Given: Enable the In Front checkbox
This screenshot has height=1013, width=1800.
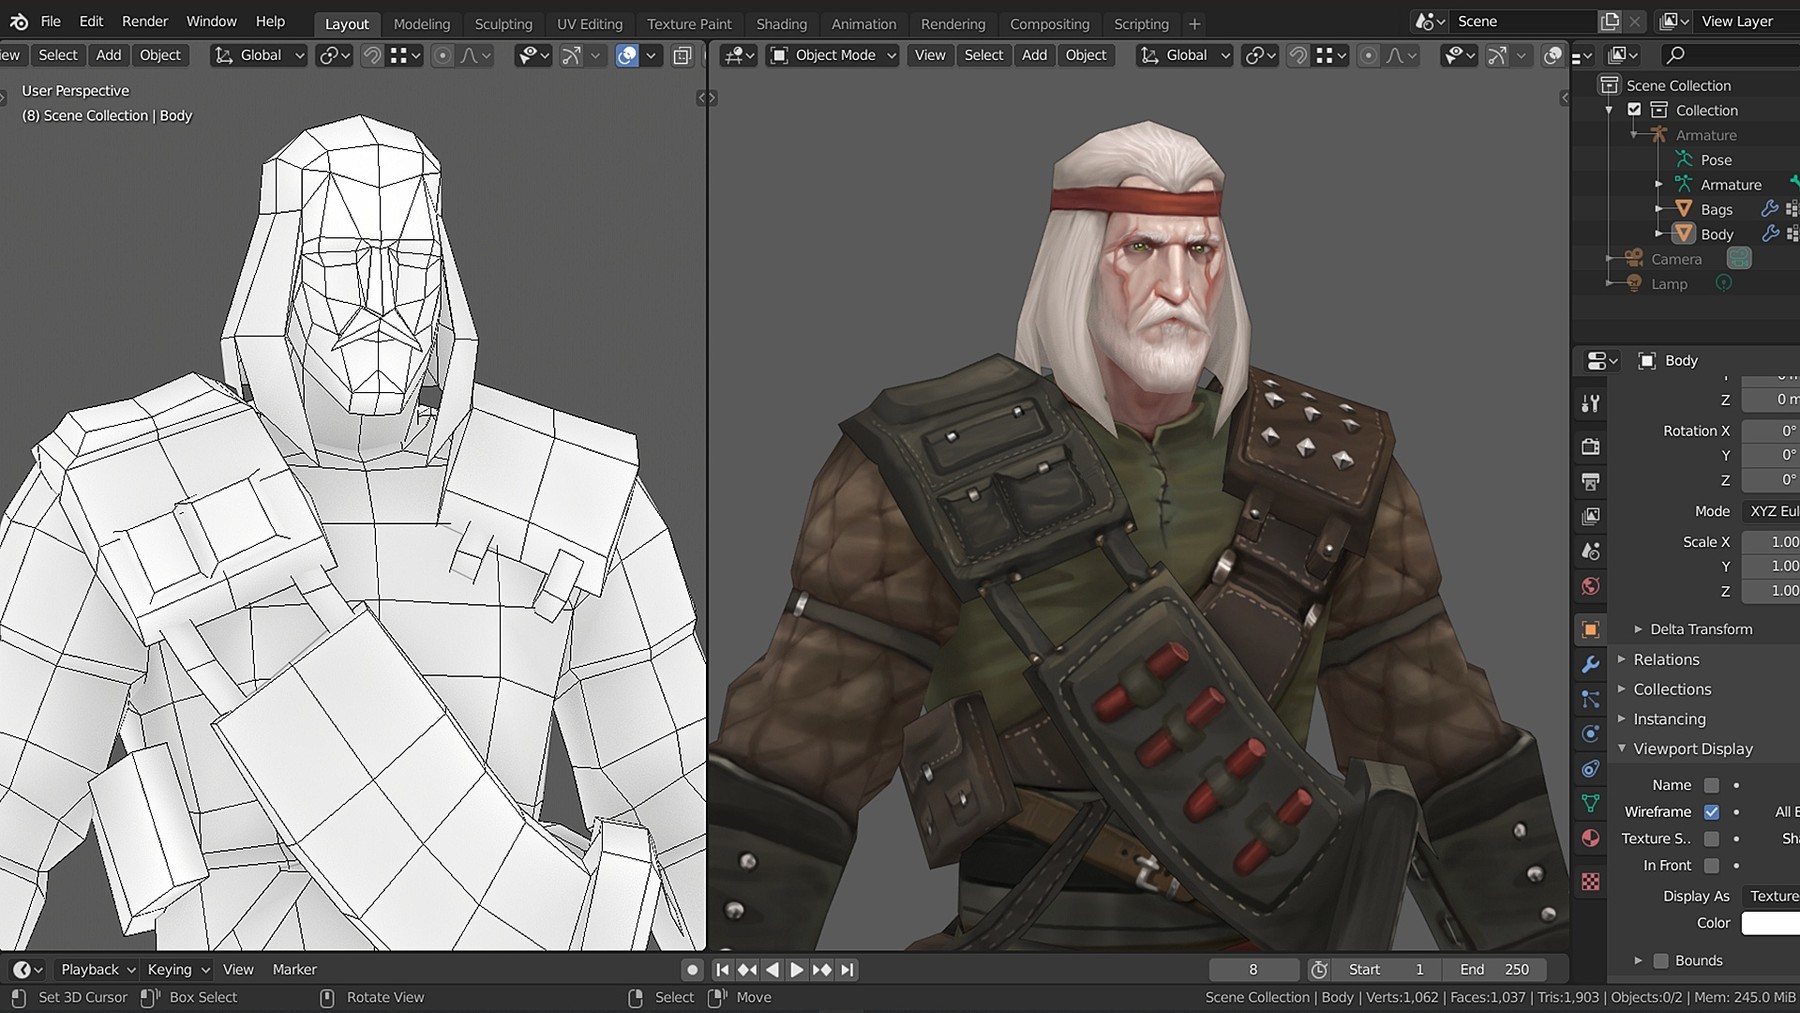Looking at the screenshot, I should coord(1713,865).
